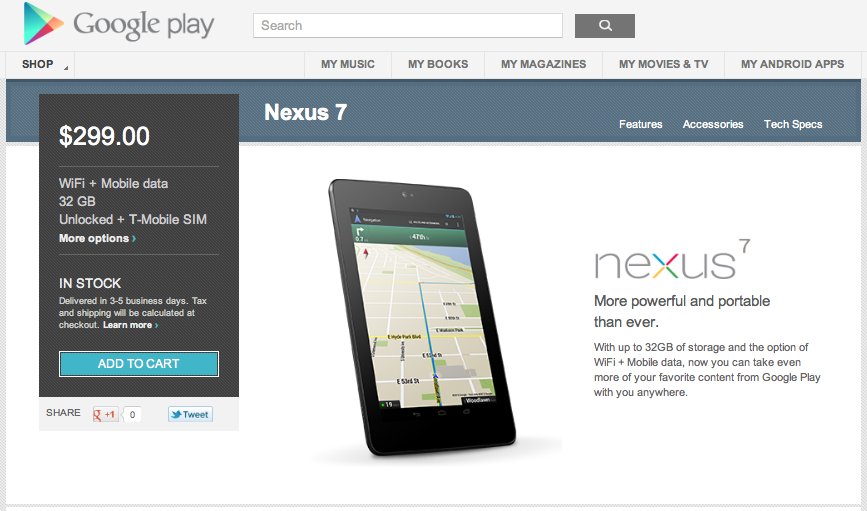This screenshot has width=867, height=511.
Task: Open the Tech Specs tab
Action: pyautogui.click(x=793, y=124)
